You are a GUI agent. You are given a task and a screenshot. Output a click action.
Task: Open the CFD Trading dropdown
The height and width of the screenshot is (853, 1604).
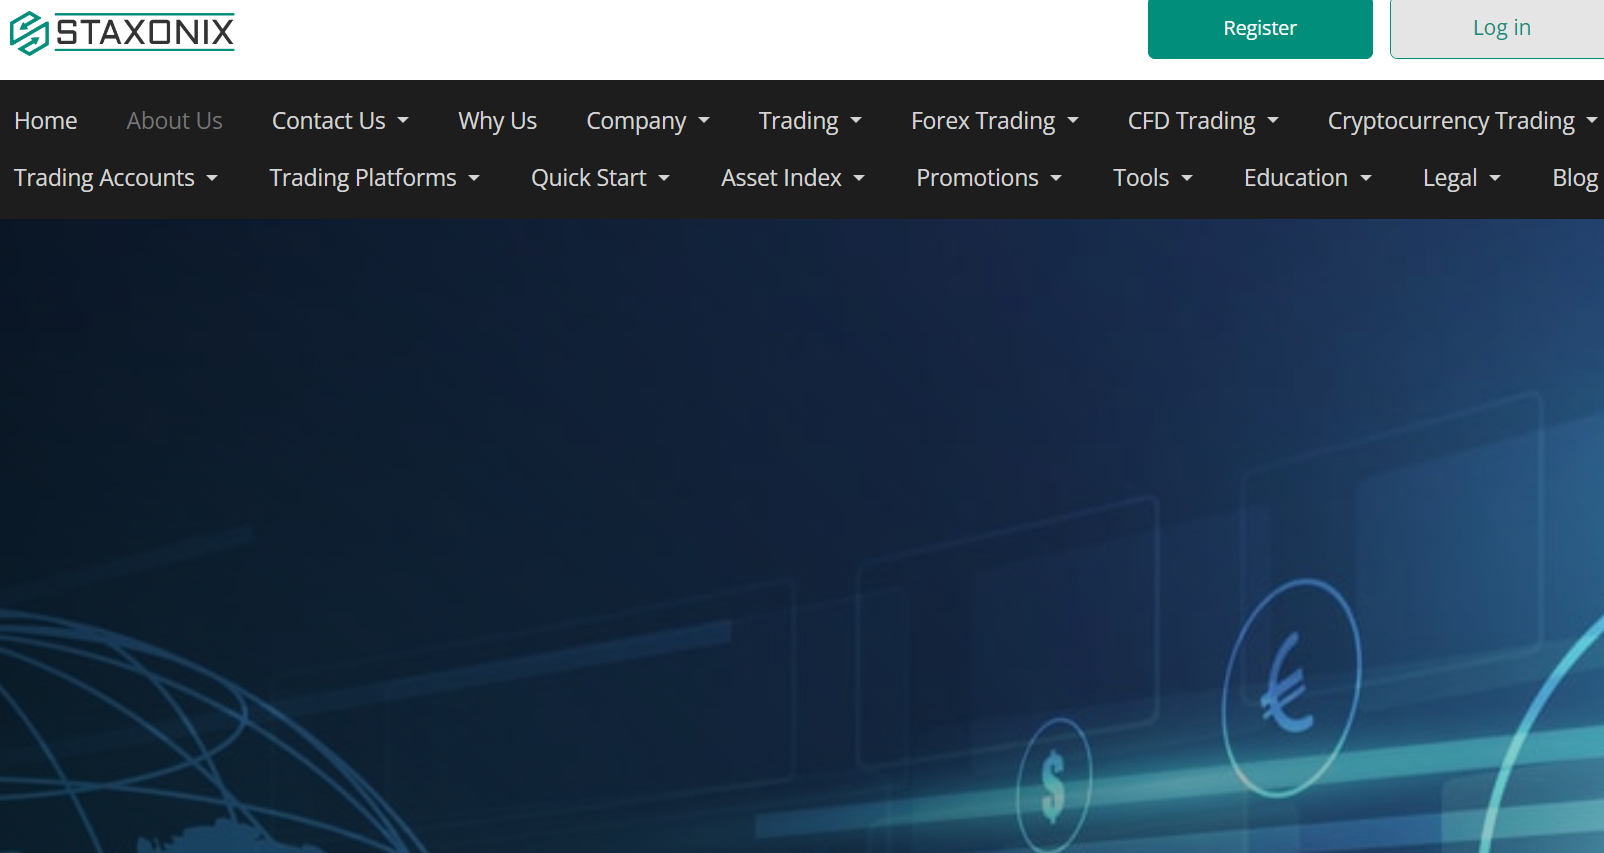click(1202, 121)
